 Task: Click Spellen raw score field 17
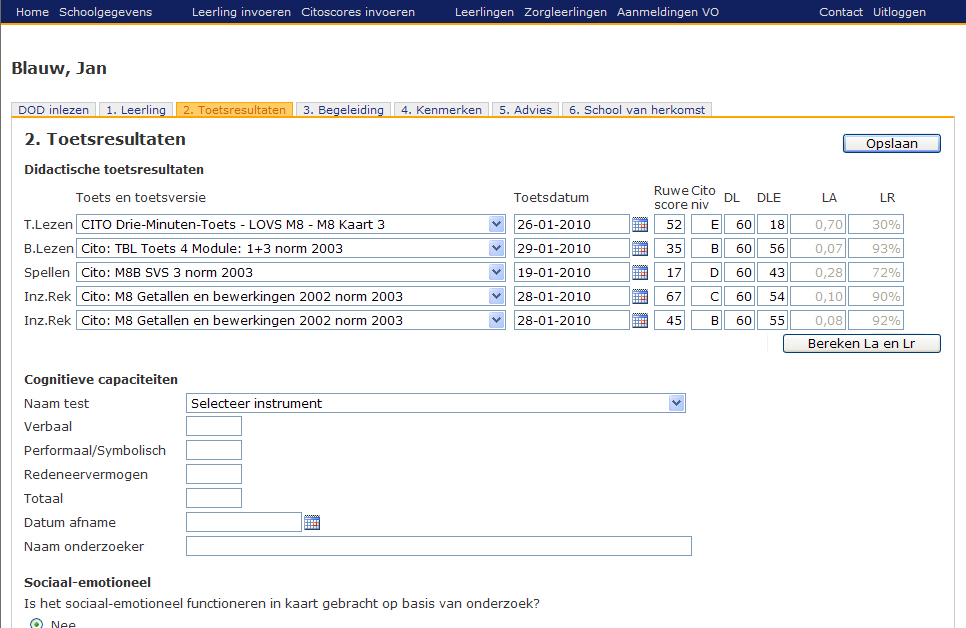pyautogui.click(x=669, y=272)
